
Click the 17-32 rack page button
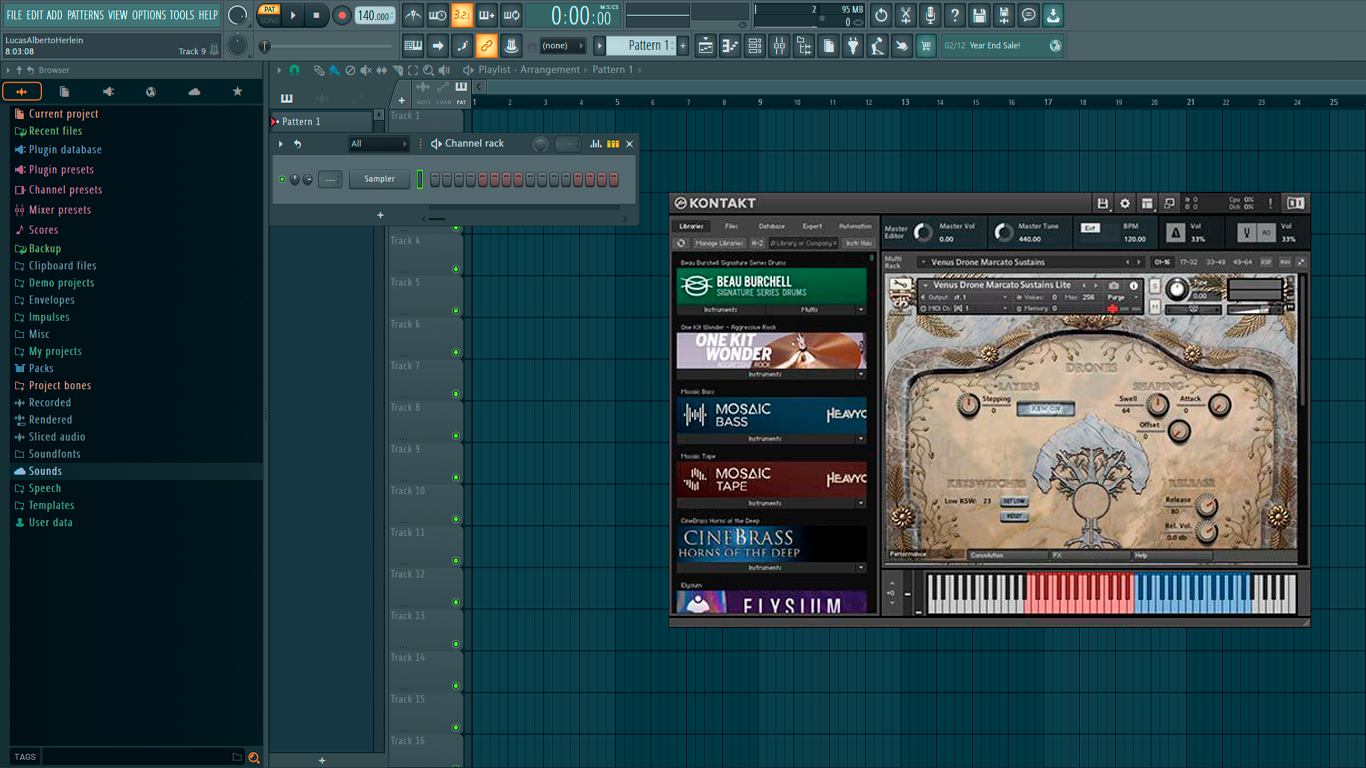pyautogui.click(x=1188, y=262)
